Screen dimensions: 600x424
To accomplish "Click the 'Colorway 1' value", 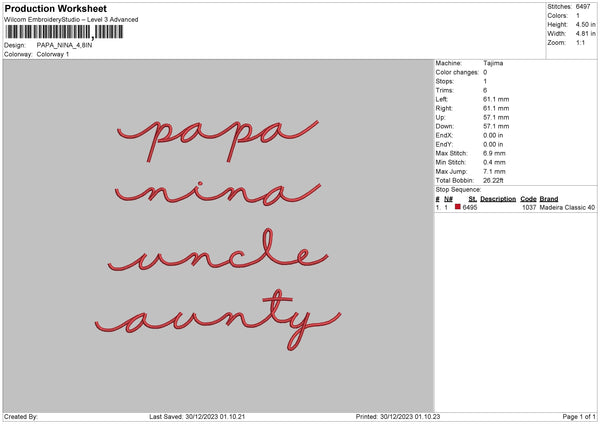I will coord(53,54).
